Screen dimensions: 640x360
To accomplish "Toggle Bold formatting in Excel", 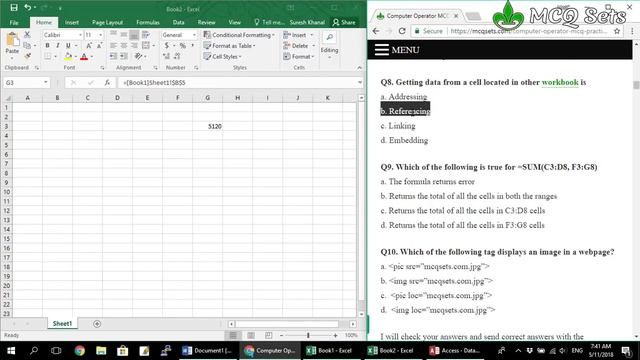I will coord(47,45).
